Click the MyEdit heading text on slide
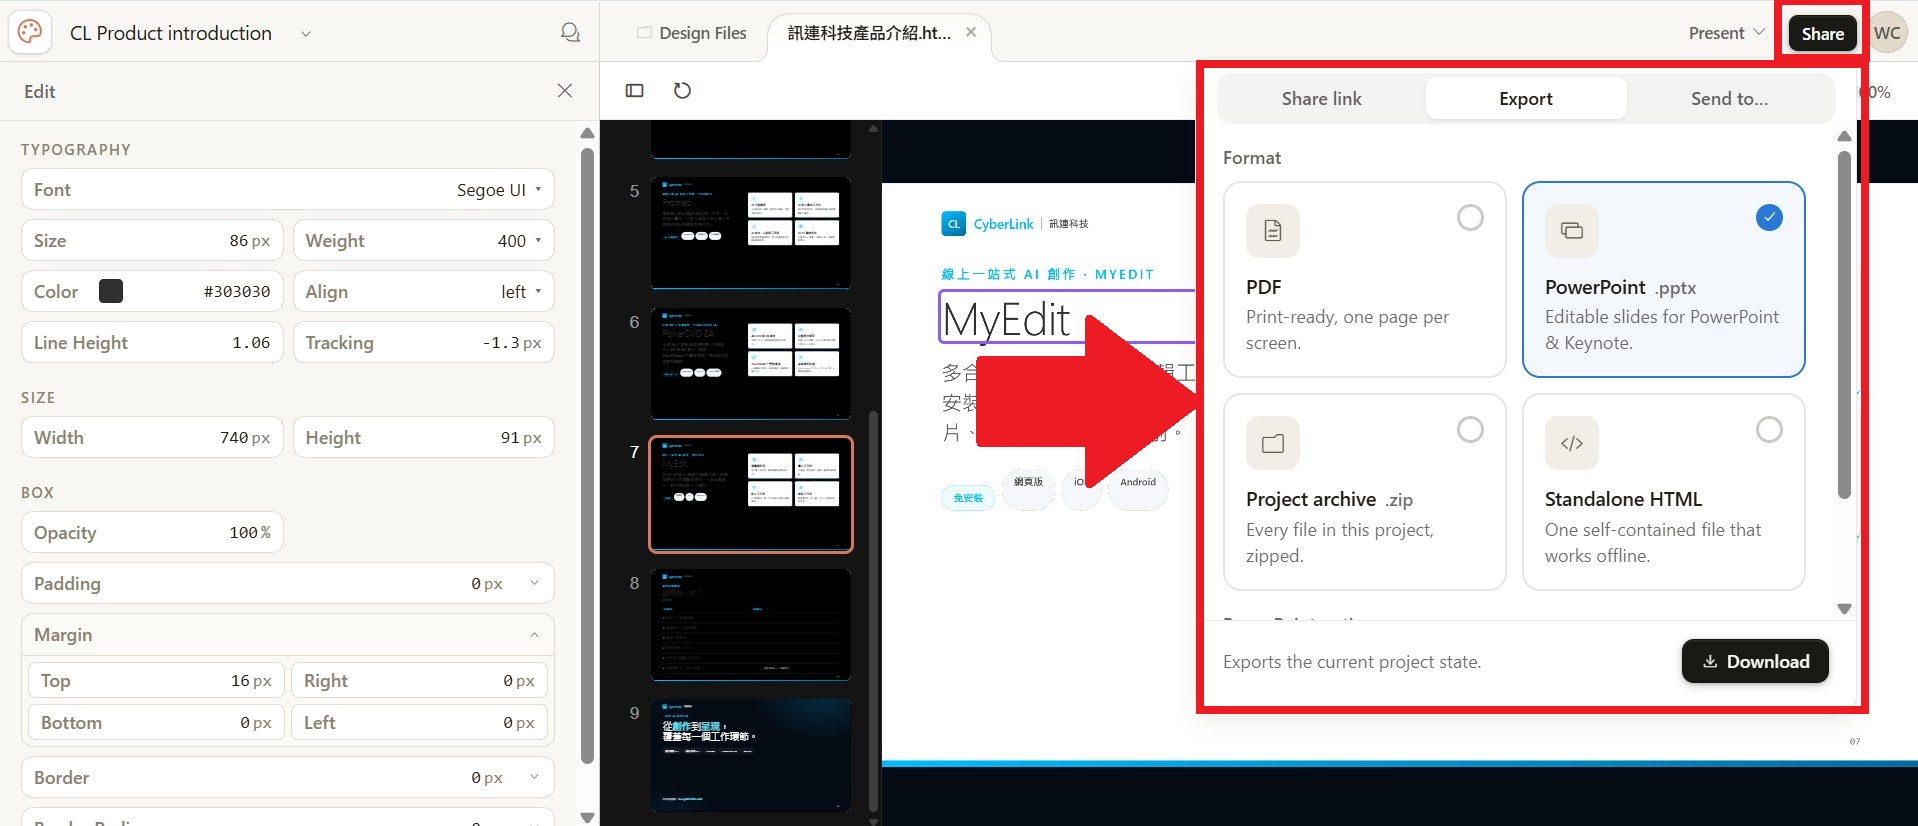 click(x=1006, y=320)
